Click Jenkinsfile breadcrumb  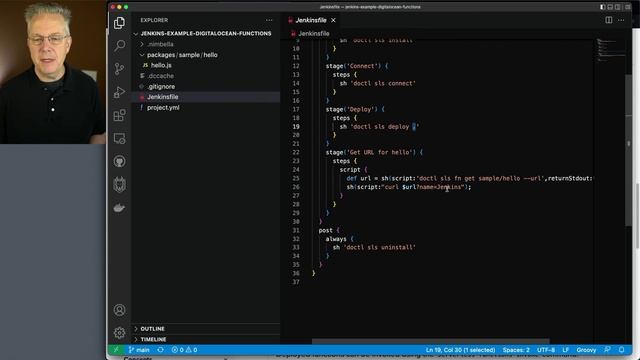[313, 33]
